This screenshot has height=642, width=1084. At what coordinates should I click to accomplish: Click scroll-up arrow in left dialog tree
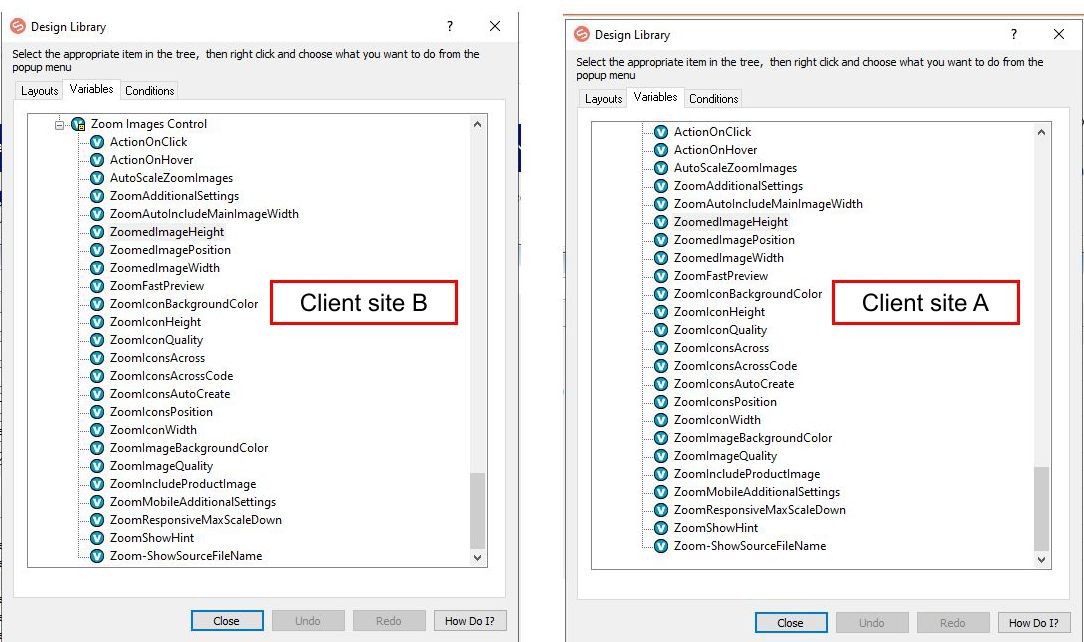tap(477, 125)
